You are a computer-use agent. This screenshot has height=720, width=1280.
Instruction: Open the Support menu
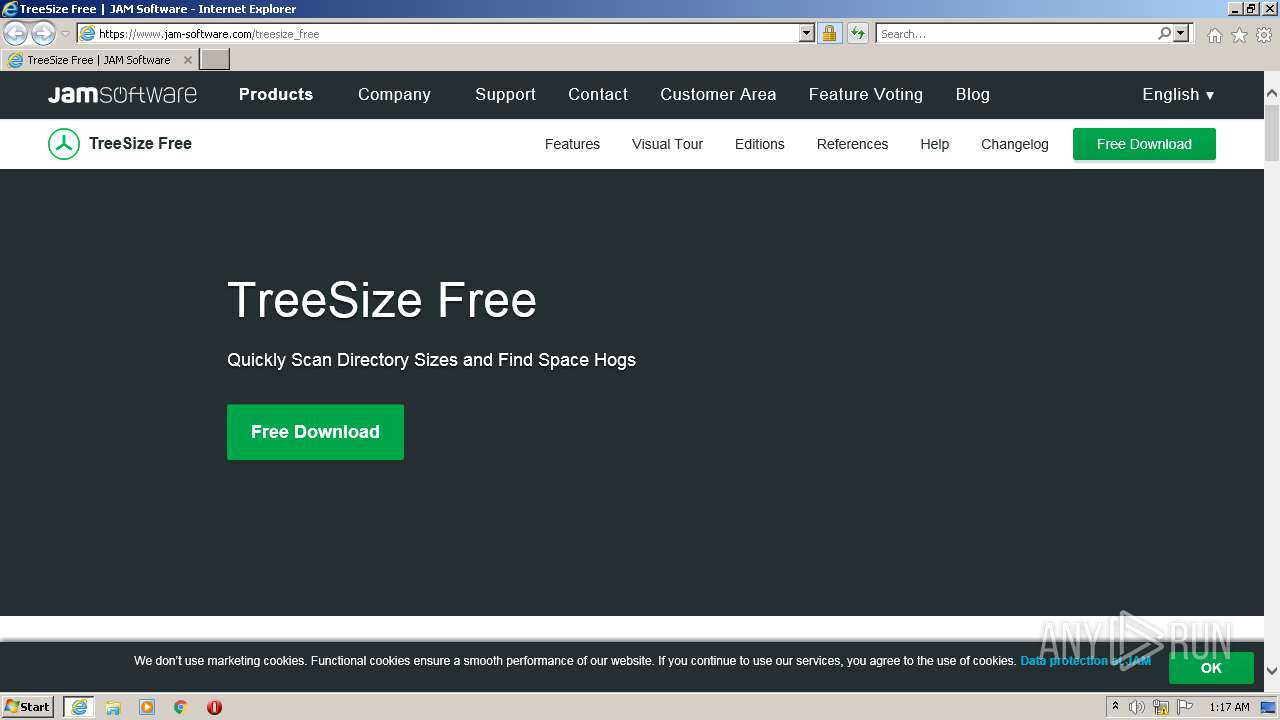[x=505, y=94]
